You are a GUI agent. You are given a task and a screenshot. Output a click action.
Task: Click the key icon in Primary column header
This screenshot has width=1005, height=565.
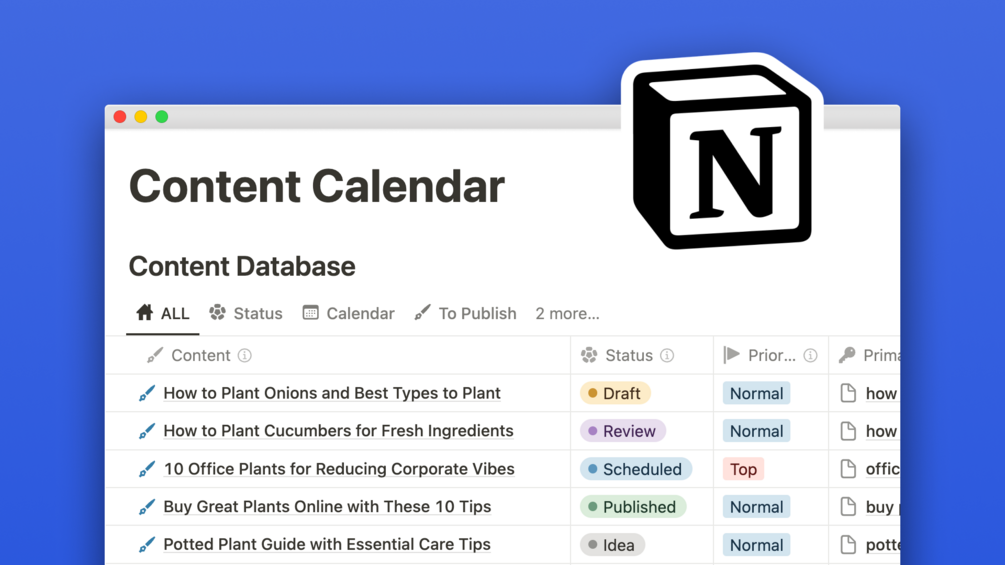(847, 355)
